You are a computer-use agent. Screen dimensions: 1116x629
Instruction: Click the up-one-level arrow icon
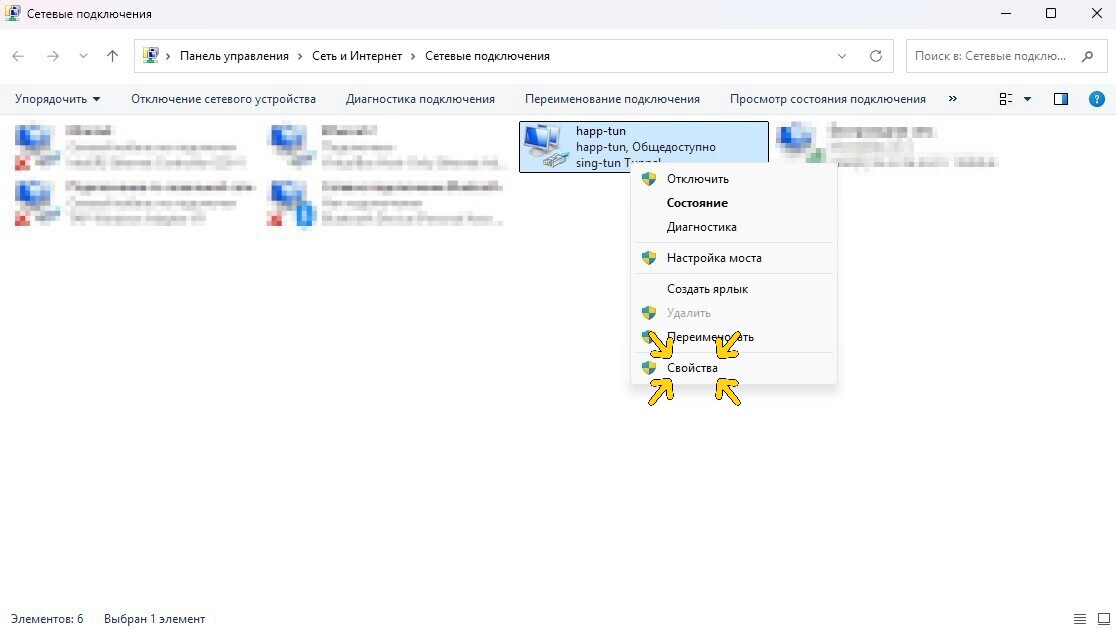pos(112,56)
